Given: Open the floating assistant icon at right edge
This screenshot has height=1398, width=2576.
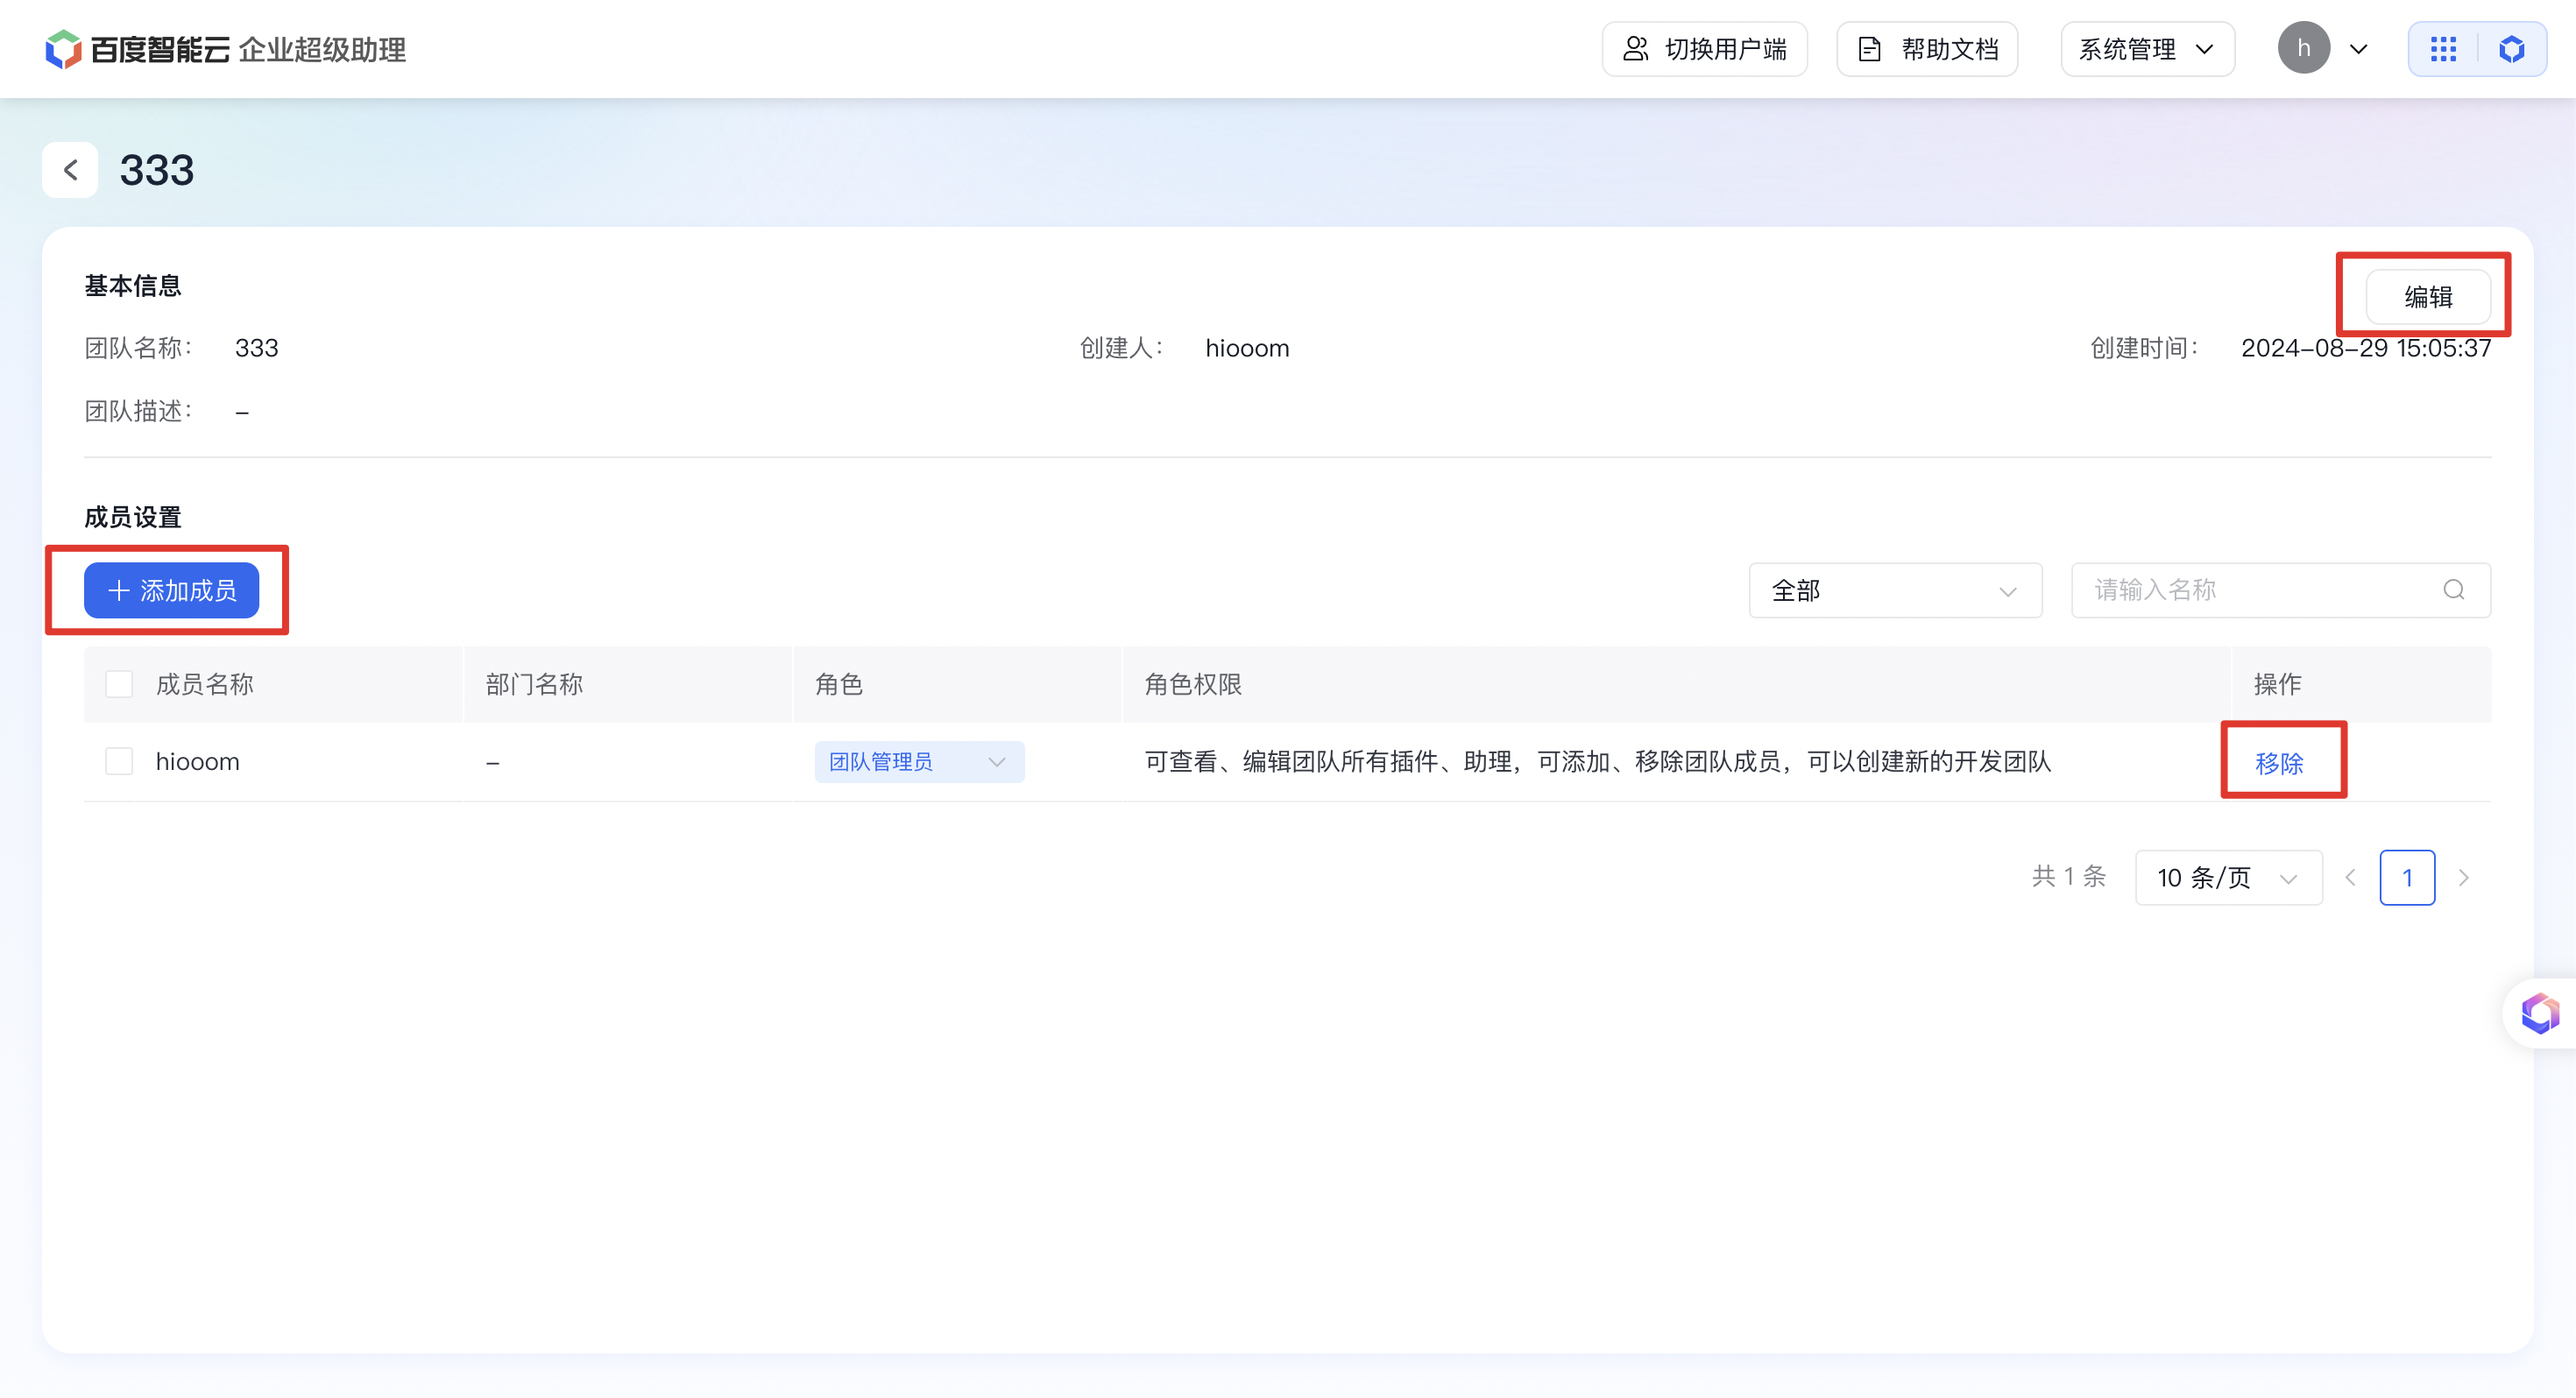Looking at the screenshot, I should tap(2540, 1013).
